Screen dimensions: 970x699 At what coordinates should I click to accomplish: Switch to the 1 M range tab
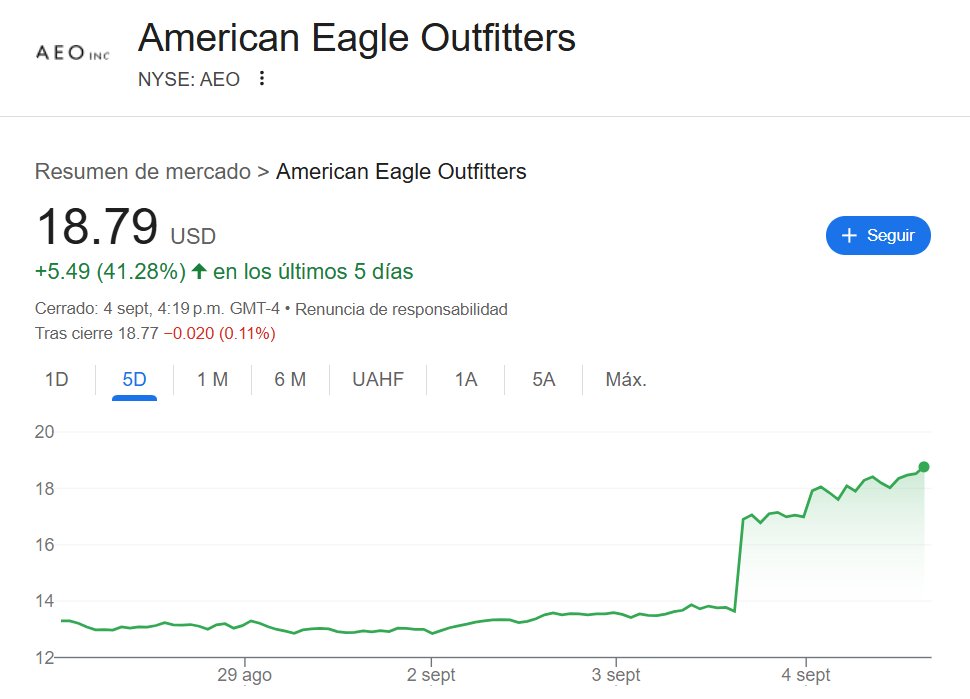pyautogui.click(x=212, y=380)
